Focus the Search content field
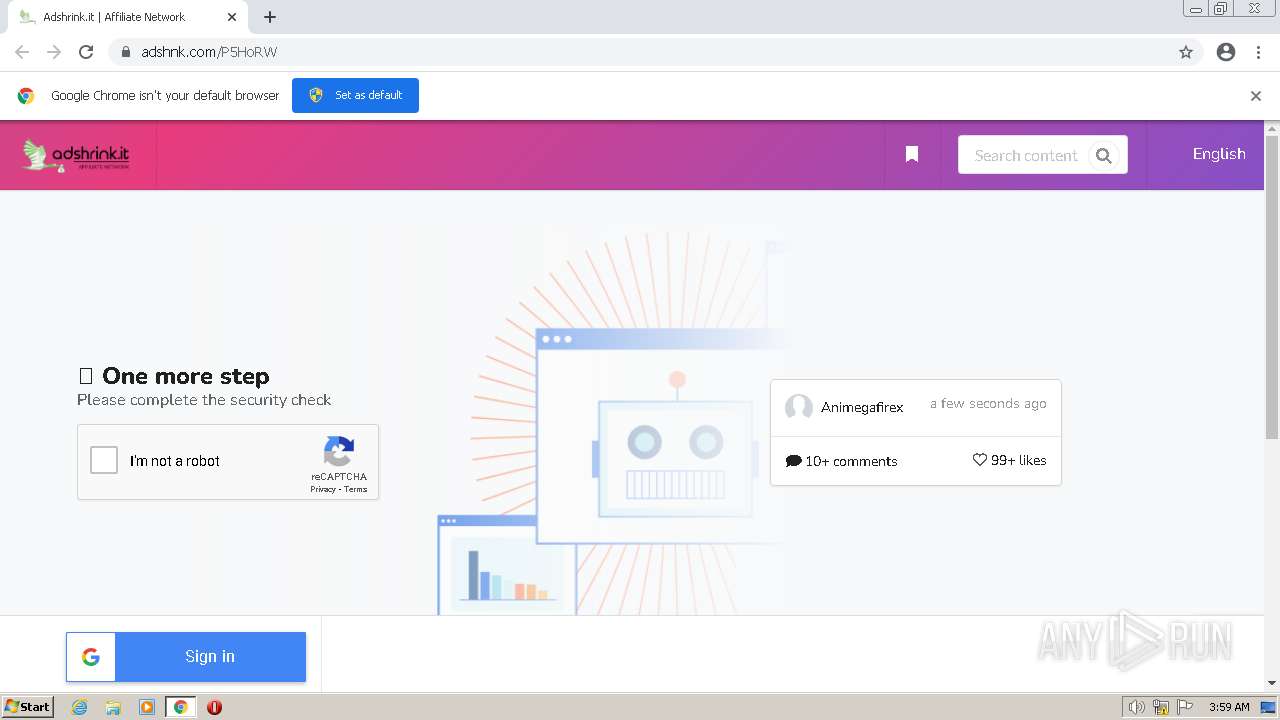This screenshot has width=1280, height=720. (x=1026, y=155)
